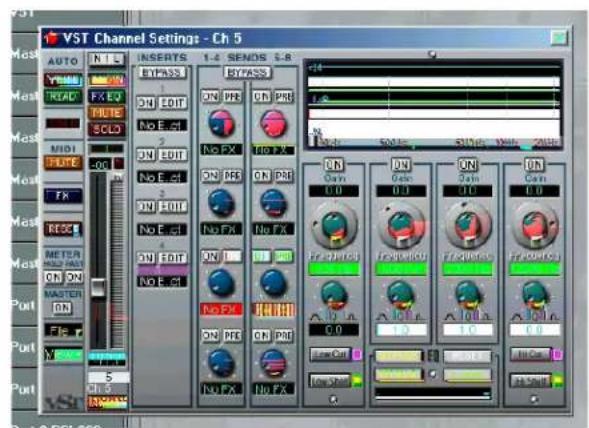Click third EQ band Q knob
The height and width of the screenshot is (428, 589).
click(x=468, y=296)
